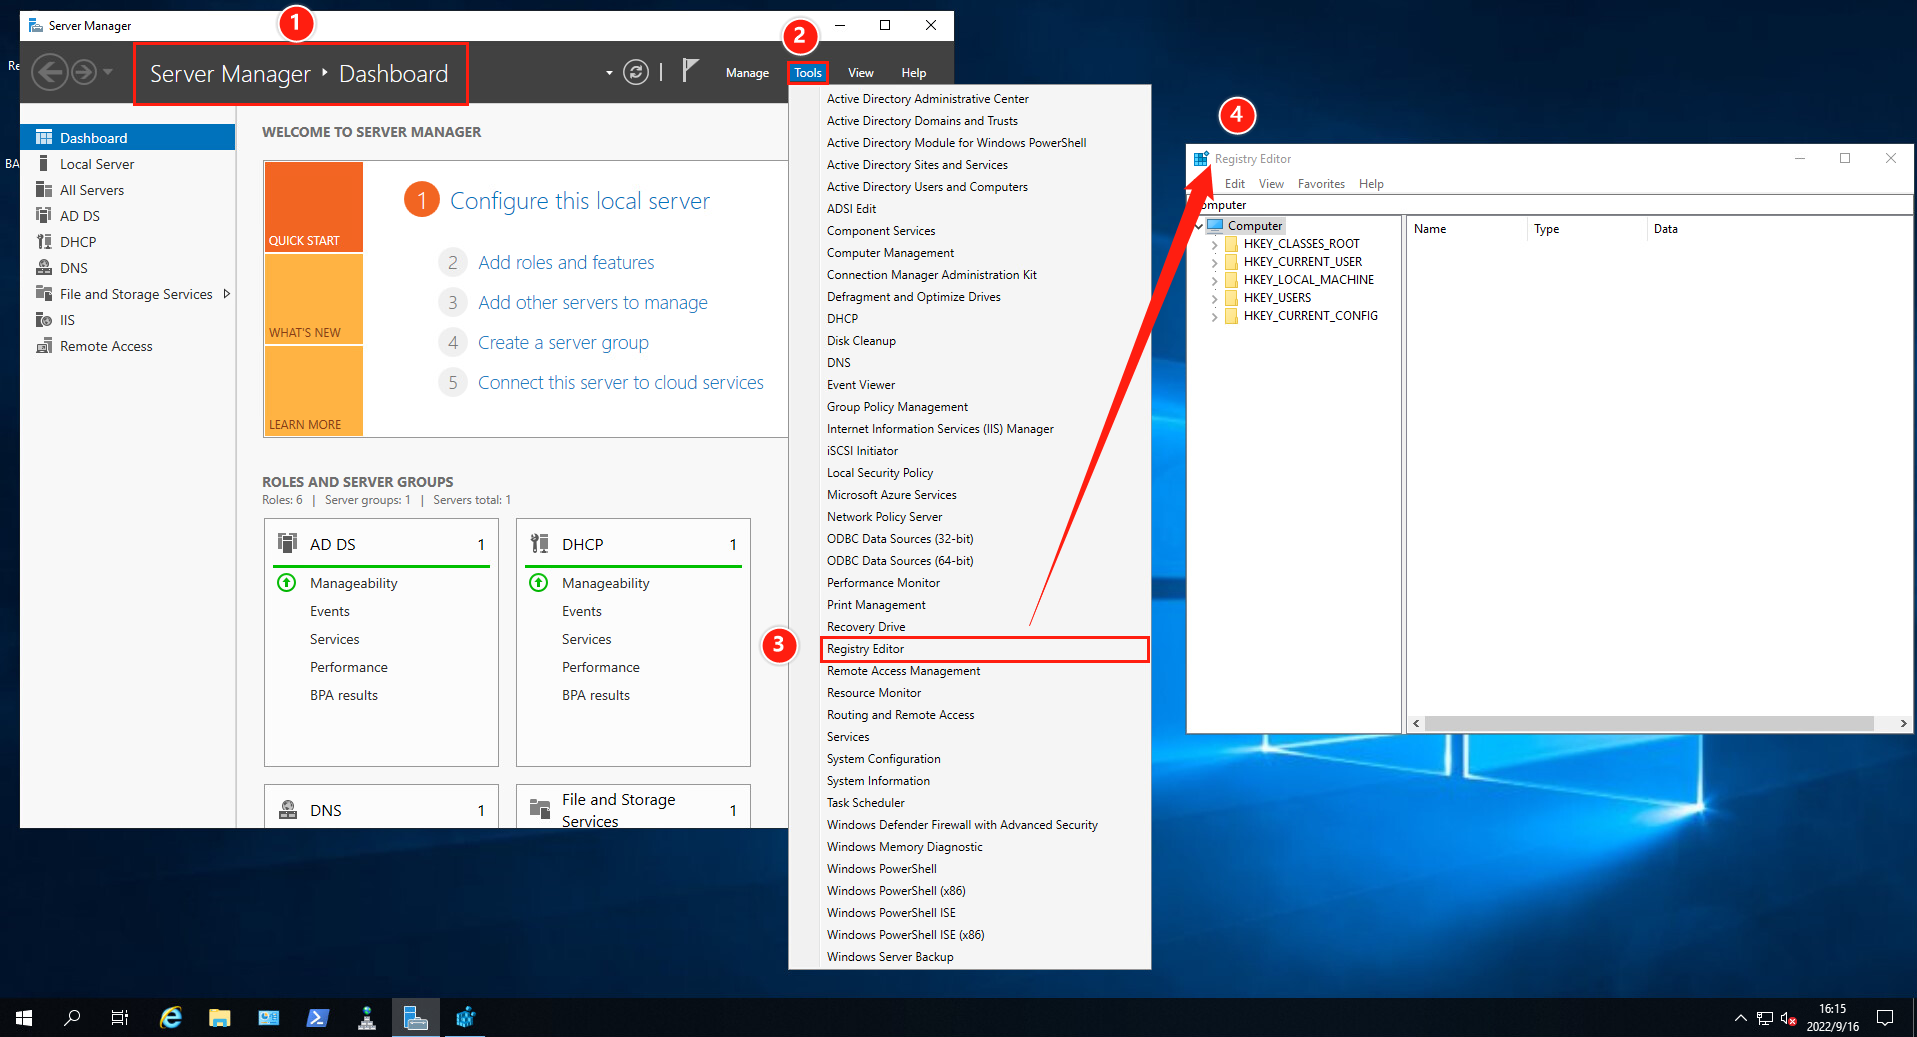Click the back navigation arrow in Server Manager
The height and width of the screenshot is (1037, 1917).
coord(50,72)
